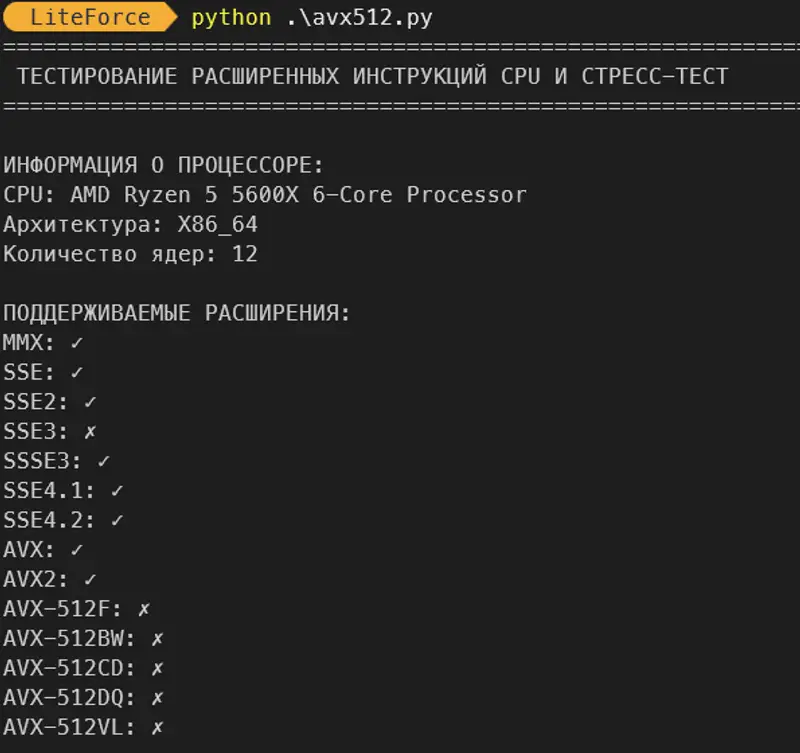Click the CPU AMD Ryzen 5 5600X line
The width and height of the screenshot is (800, 753).
pos(265,195)
